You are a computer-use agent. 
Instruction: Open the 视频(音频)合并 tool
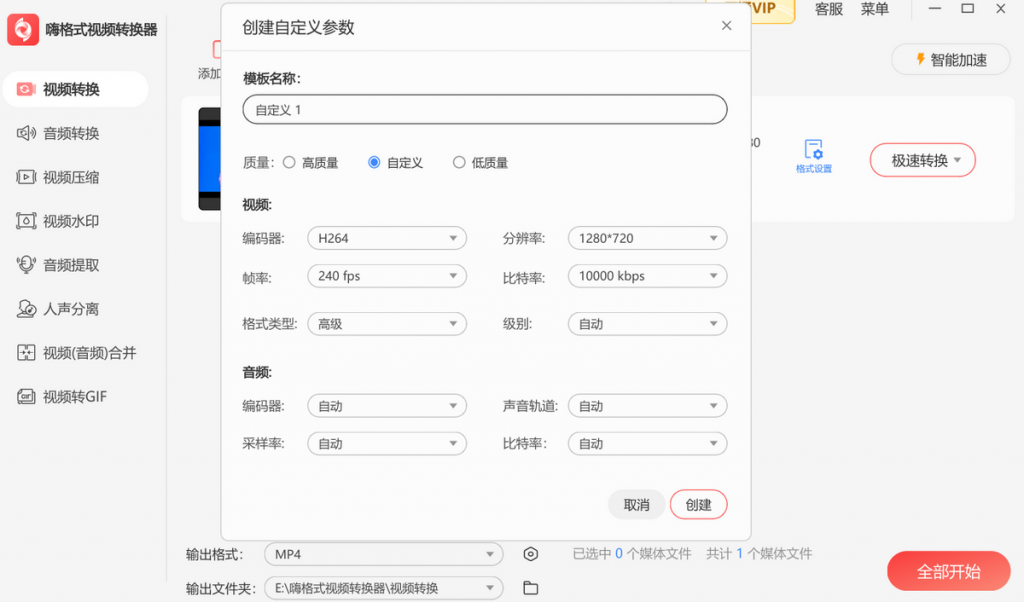[72, 352]
